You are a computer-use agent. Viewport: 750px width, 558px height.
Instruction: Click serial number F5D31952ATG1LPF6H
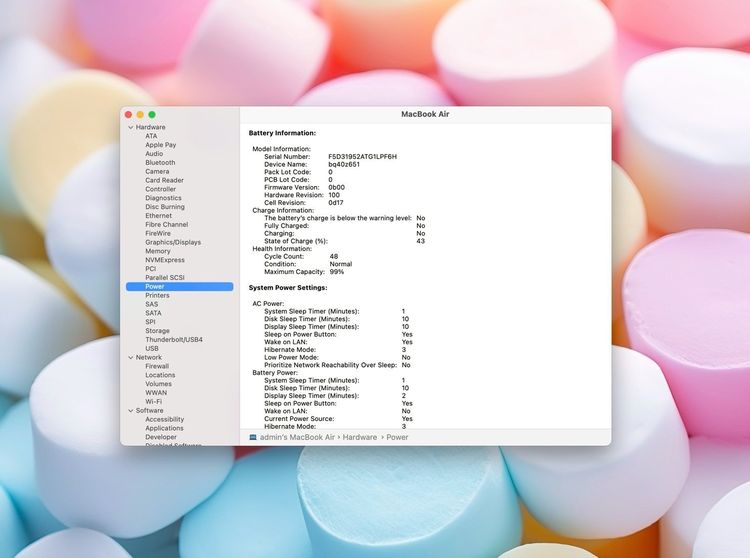[x=363, y=157]
